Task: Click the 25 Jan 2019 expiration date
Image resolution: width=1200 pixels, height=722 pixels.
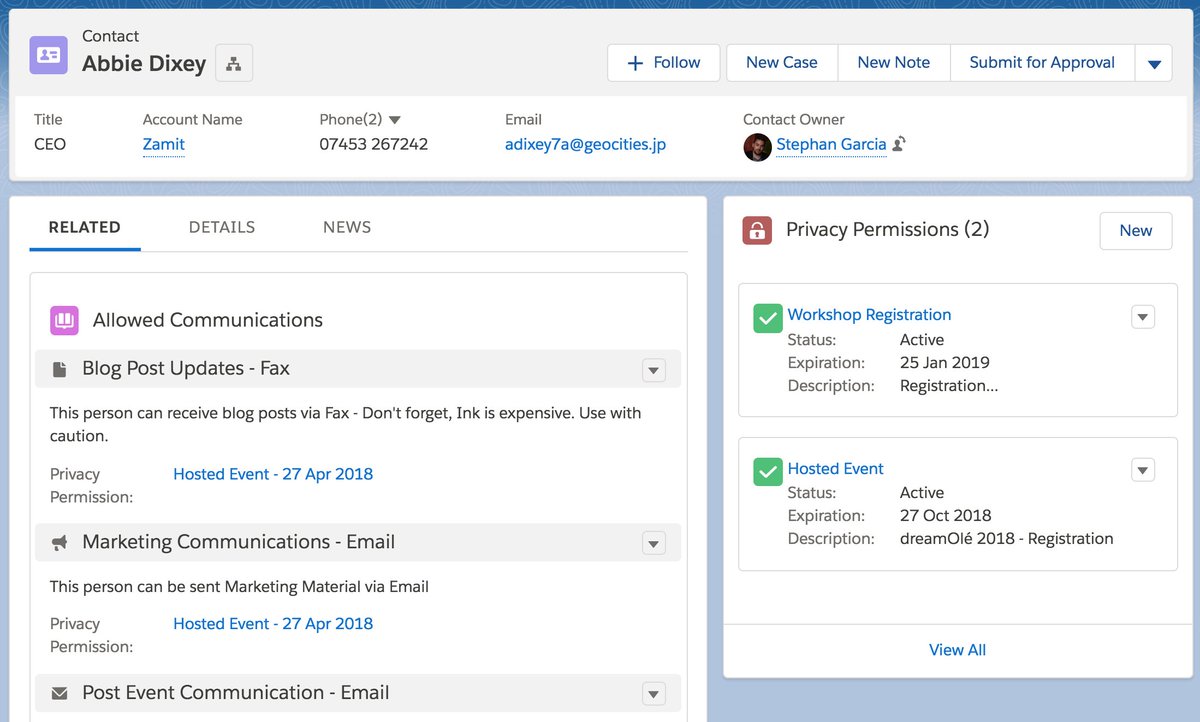Action: coord(945,362)
